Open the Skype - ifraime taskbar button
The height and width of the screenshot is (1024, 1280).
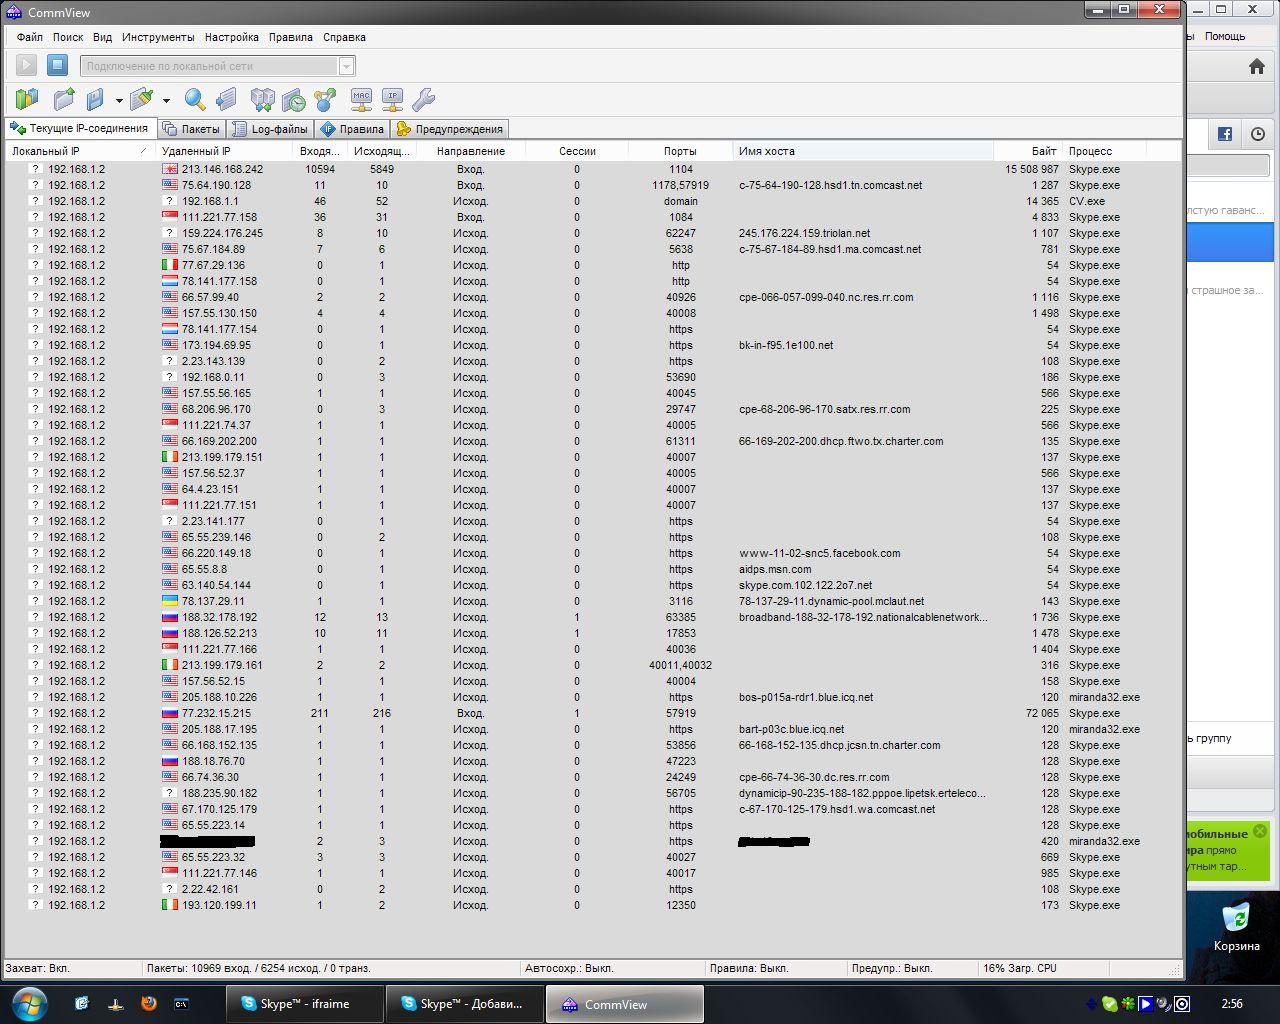click(x=304, y=1004)
